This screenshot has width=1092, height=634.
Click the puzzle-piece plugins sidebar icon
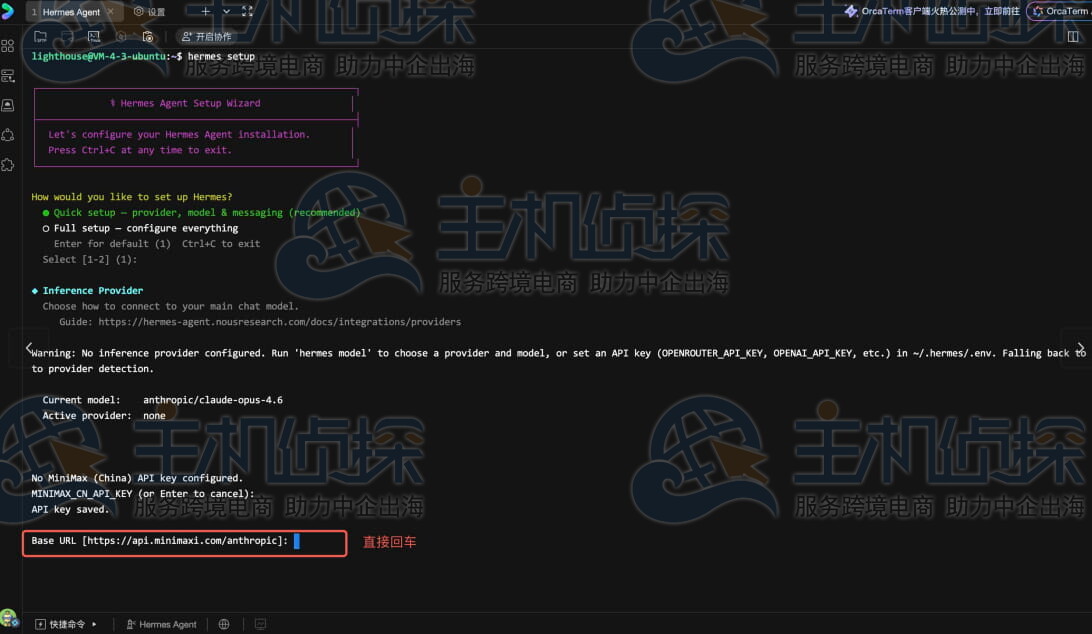pos(8,164)
